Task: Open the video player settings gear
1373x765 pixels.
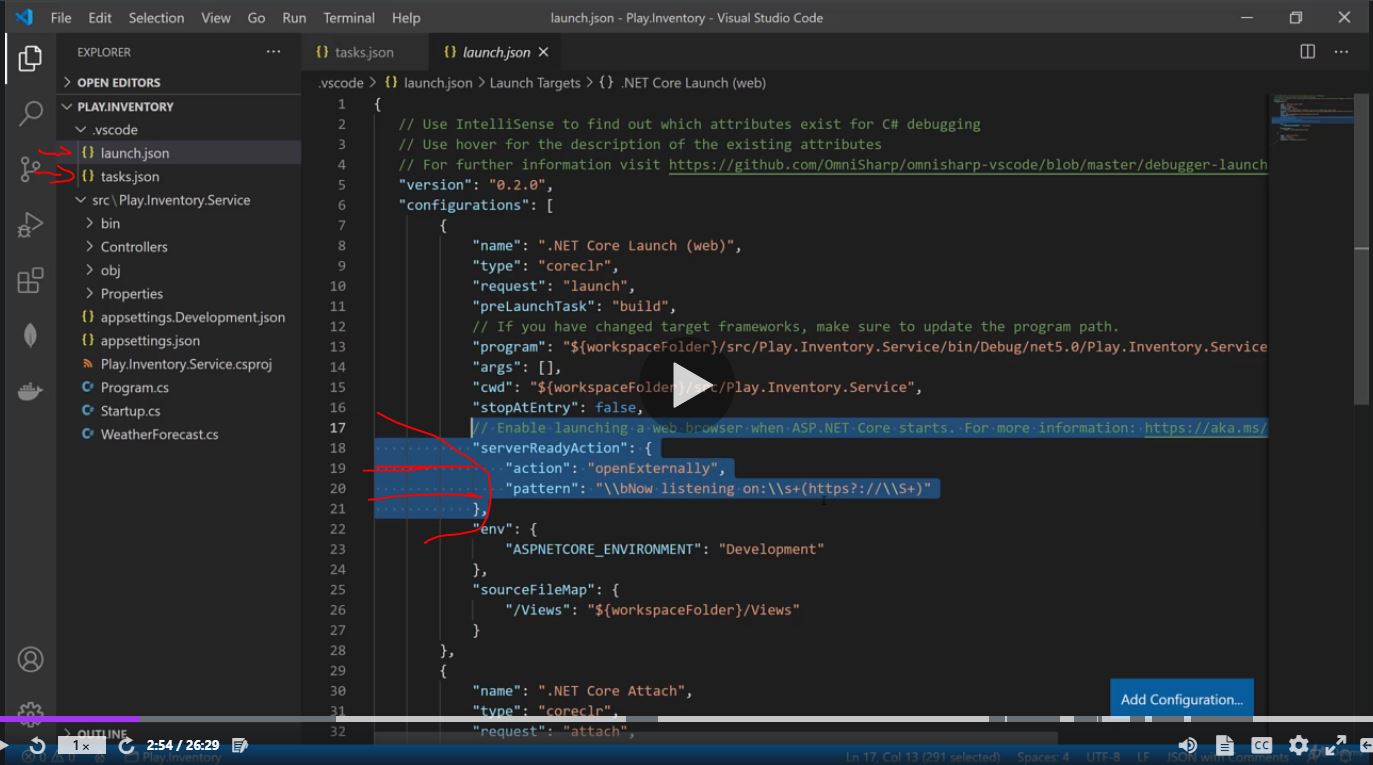Action: coord(1299,745)
